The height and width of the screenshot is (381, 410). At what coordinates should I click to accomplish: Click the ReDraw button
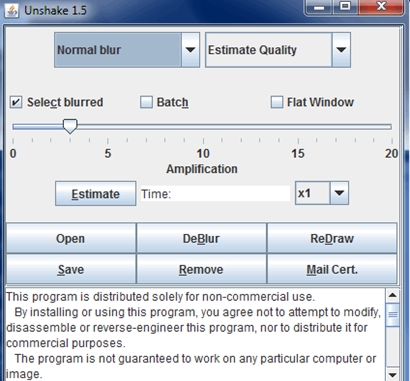(x=332, y=239)
